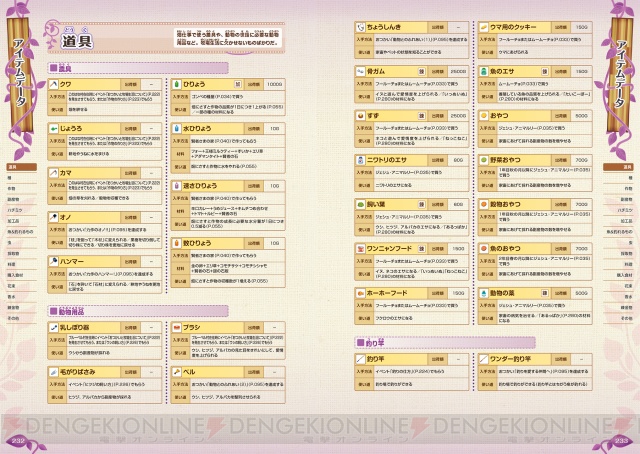
Task: Select the 花束 tab in page 233 index
Action: coord(618,286)
